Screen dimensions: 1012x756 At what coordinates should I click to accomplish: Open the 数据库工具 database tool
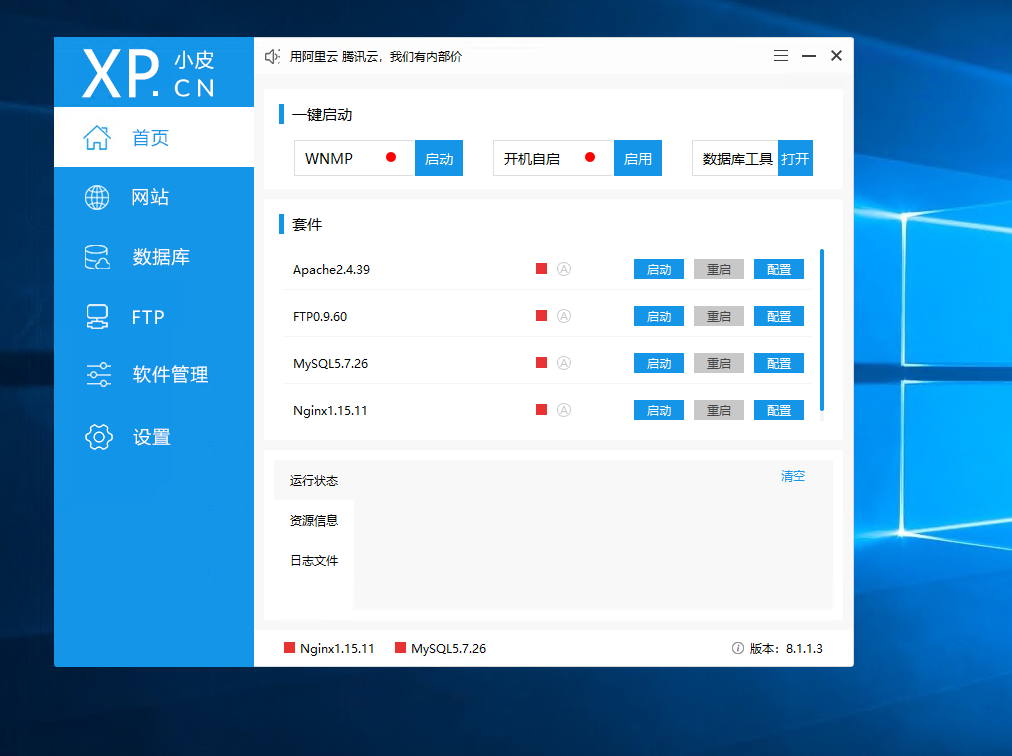pos(795,157)
